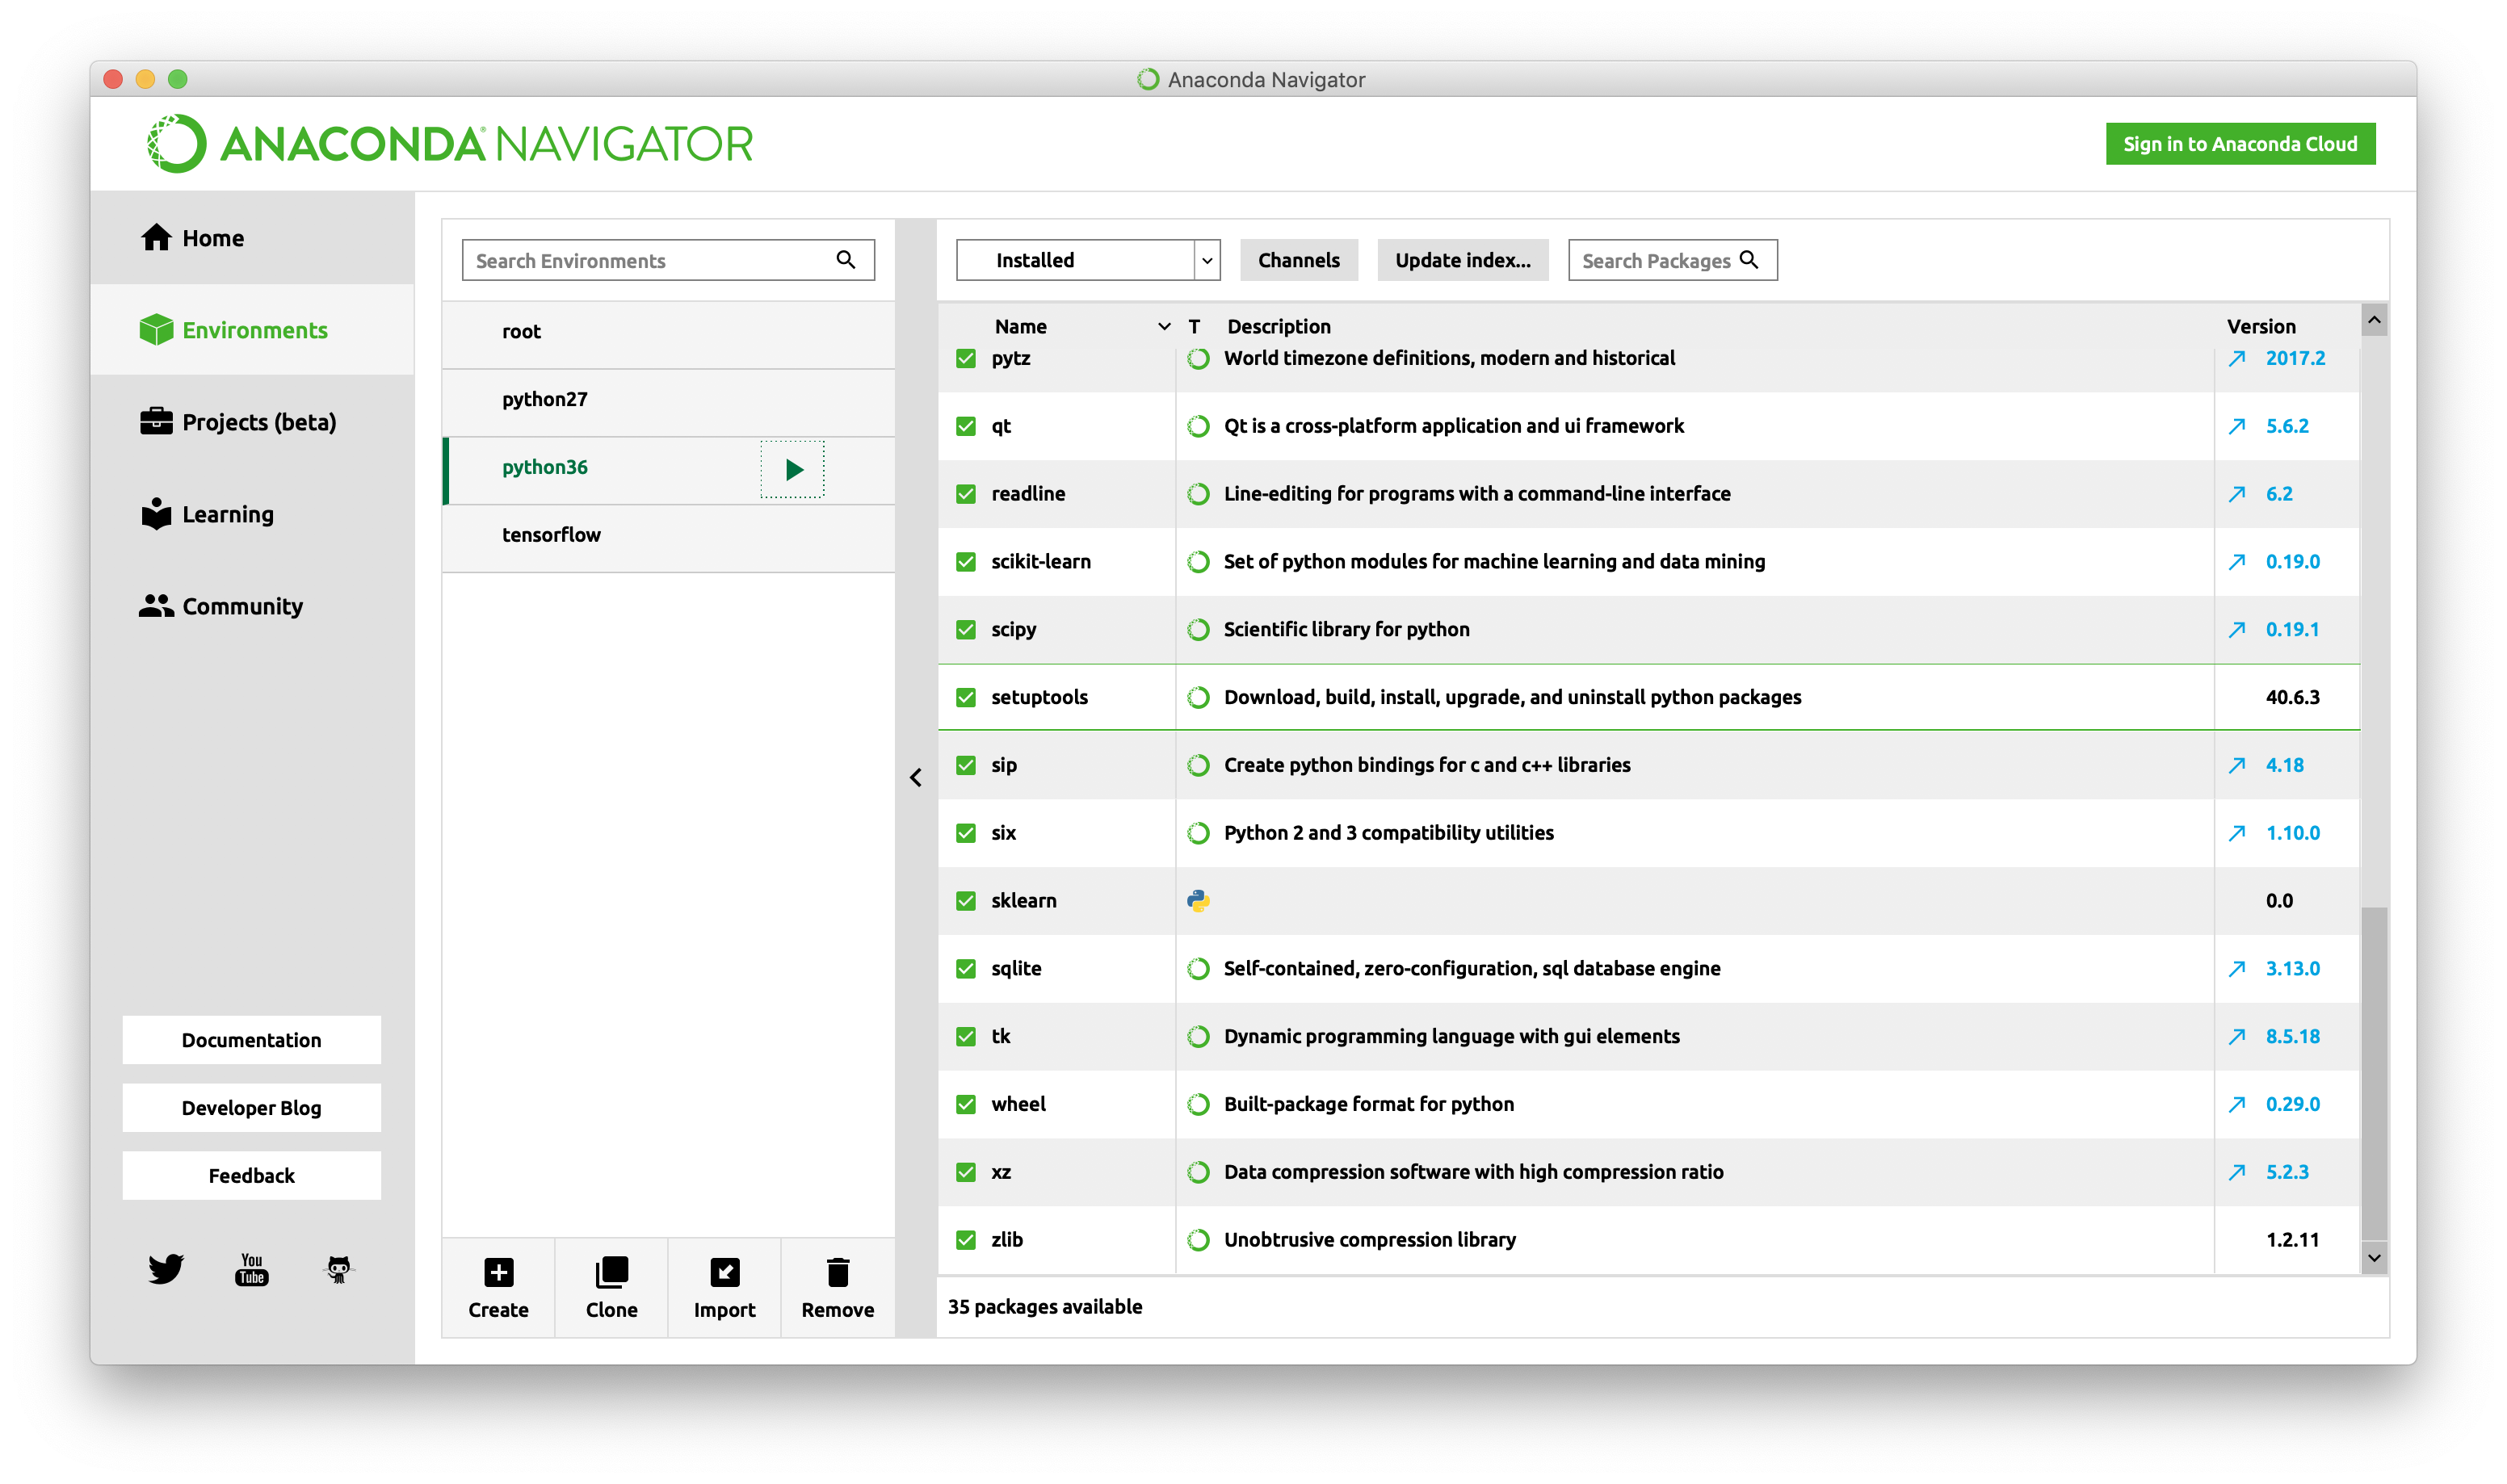Click the upgrade arrow for sip
Image resolution: width=2507 pixels, height=1484 pixels.
point(2237,766)
